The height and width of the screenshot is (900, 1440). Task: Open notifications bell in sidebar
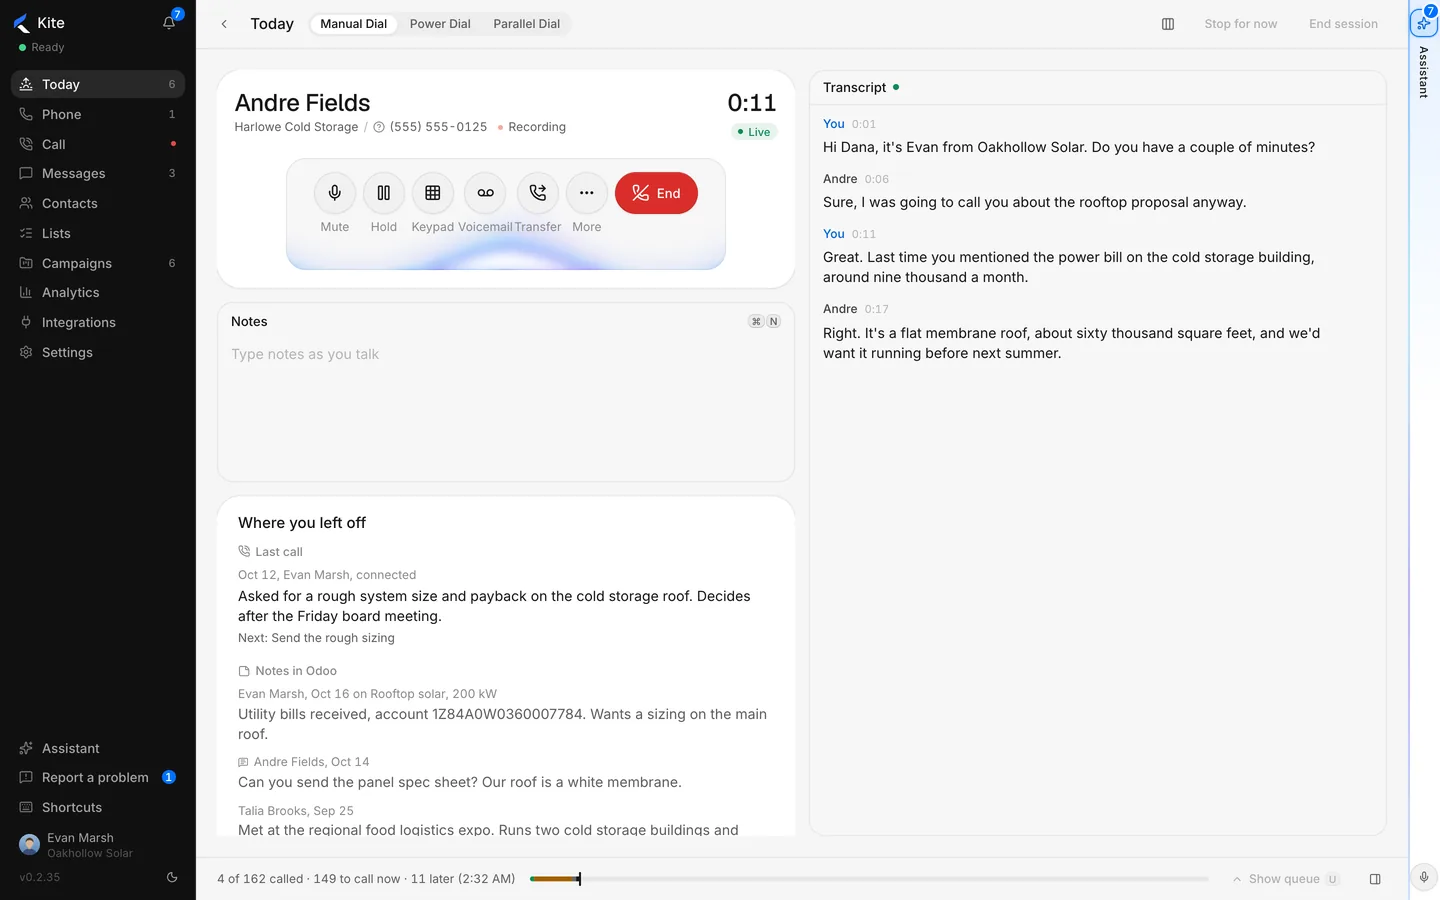click(170, 22)
